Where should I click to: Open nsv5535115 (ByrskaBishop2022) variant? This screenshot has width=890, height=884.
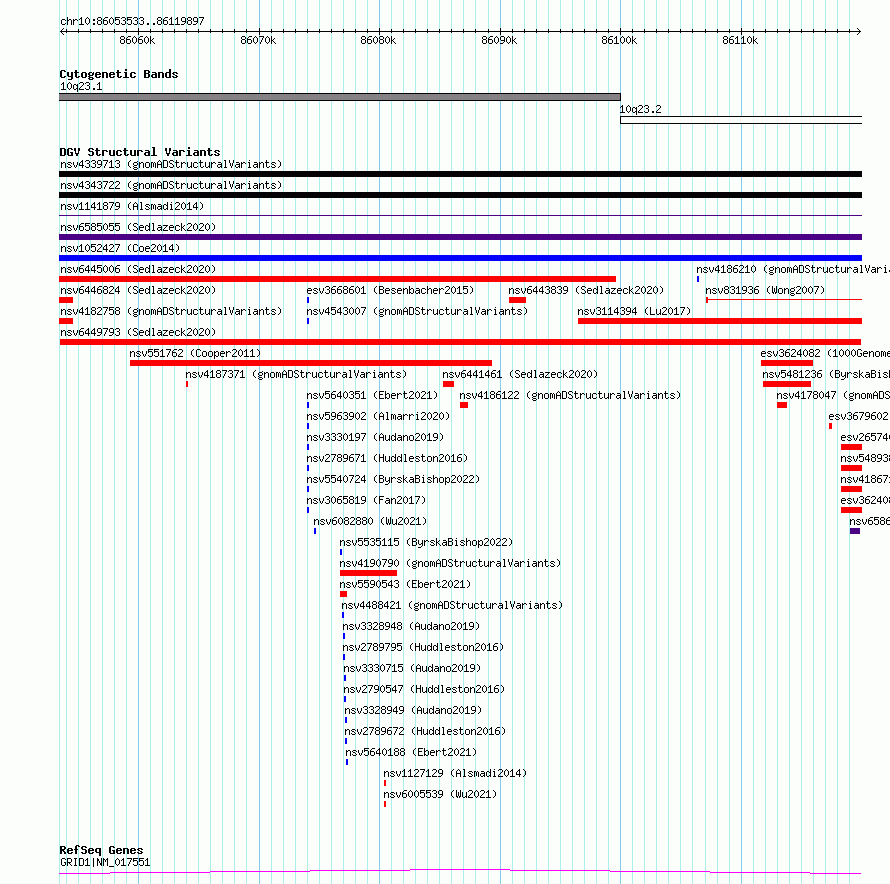point(426,542)
